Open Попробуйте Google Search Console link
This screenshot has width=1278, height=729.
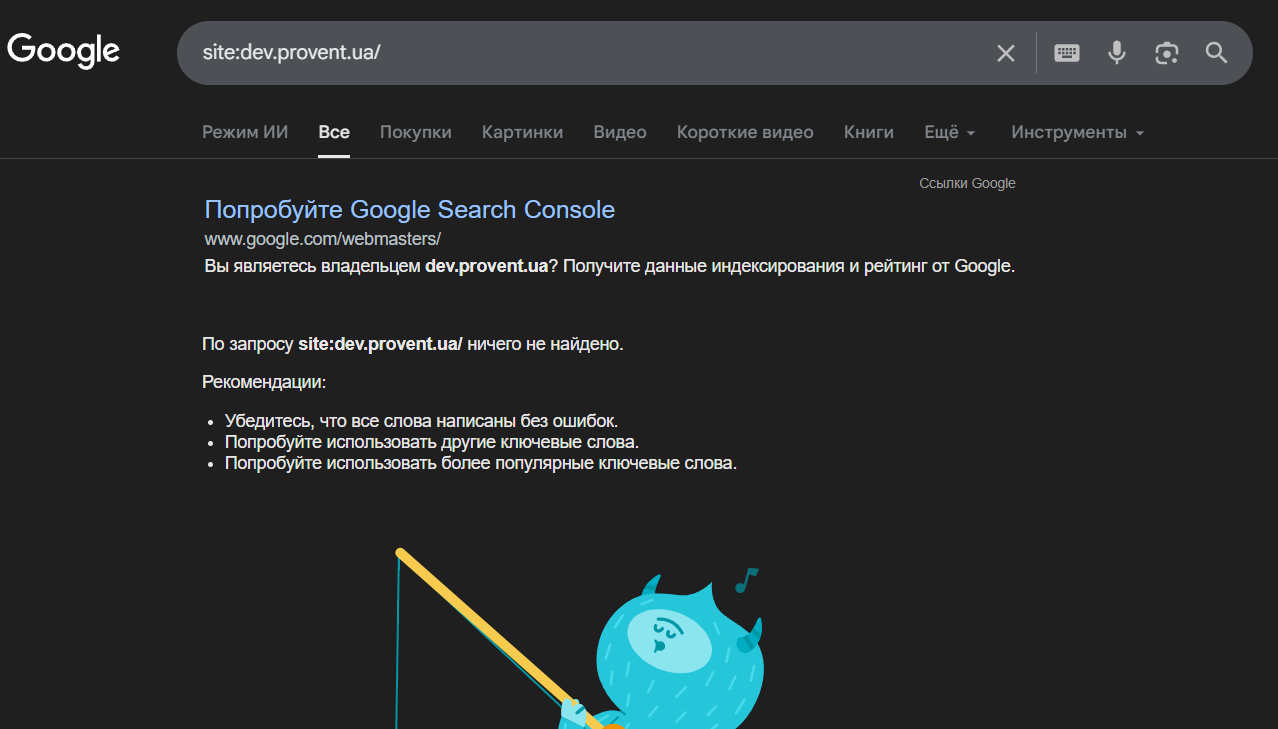pyautogui.click(x=410, y=209)
